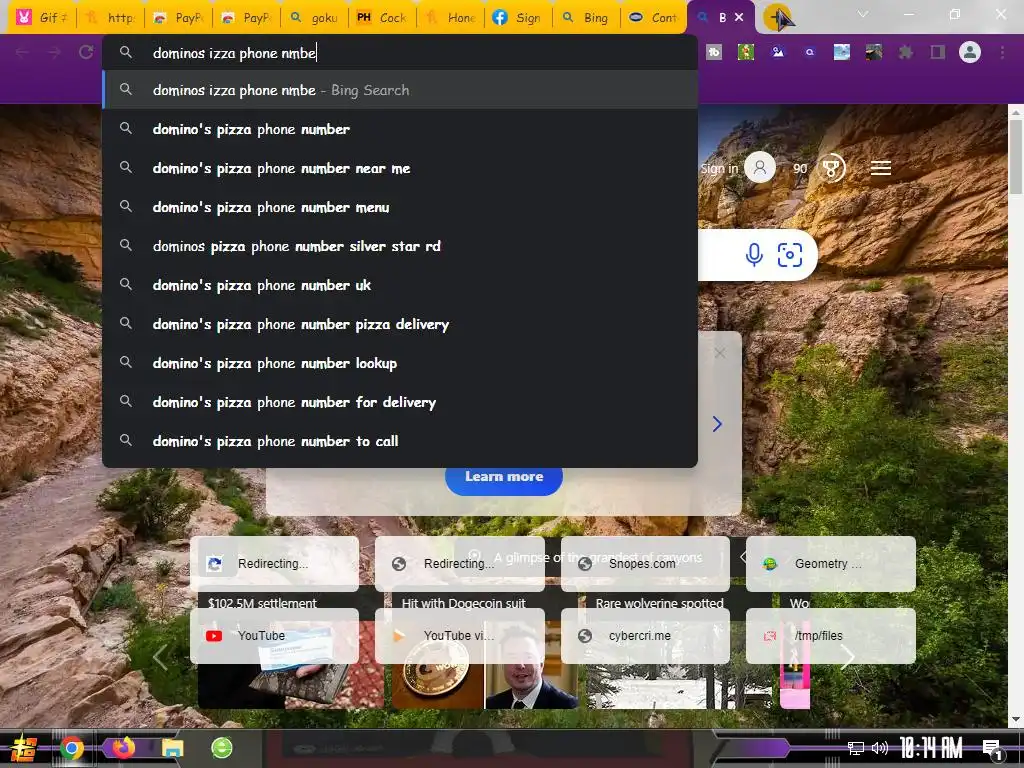Launch Firefox from the taskbar

coord(123,748)
